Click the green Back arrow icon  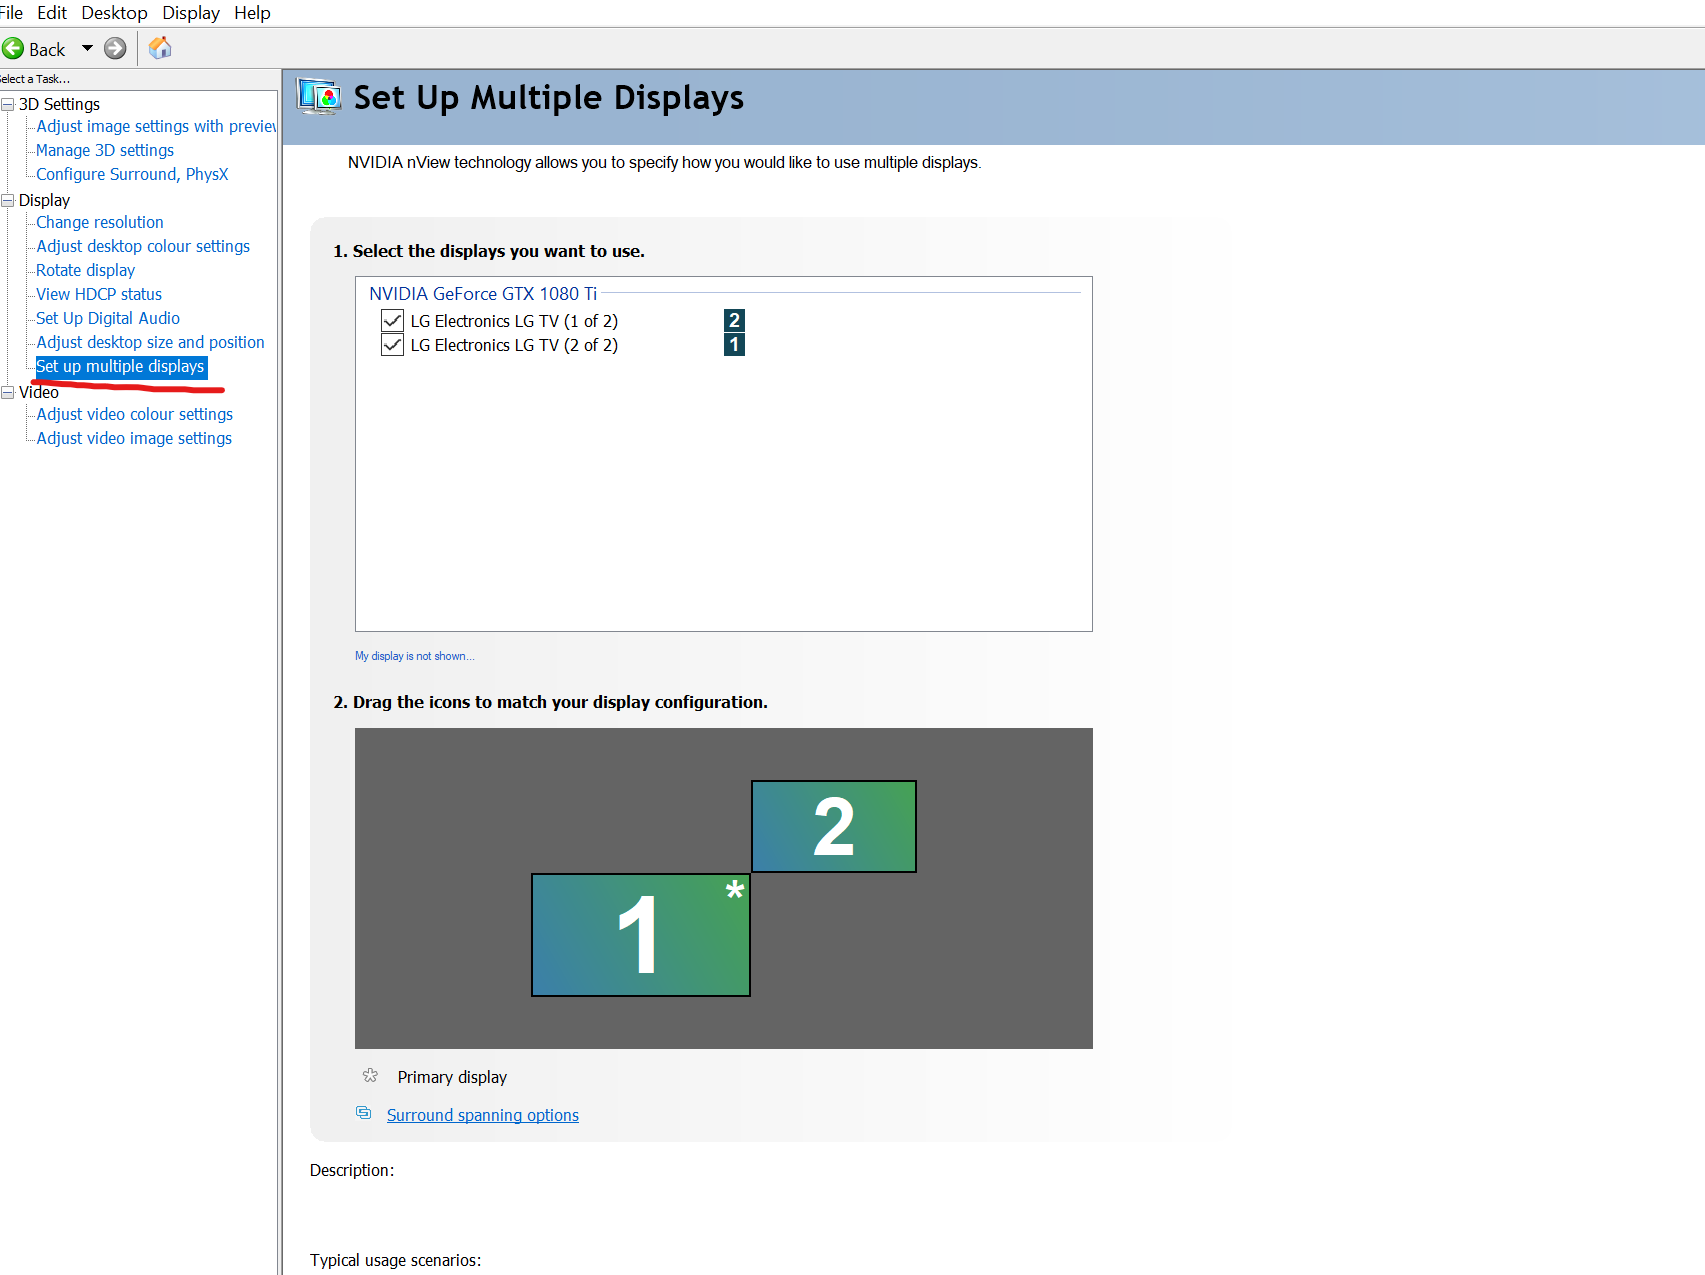pyautogui.click(x=13, y=48)
